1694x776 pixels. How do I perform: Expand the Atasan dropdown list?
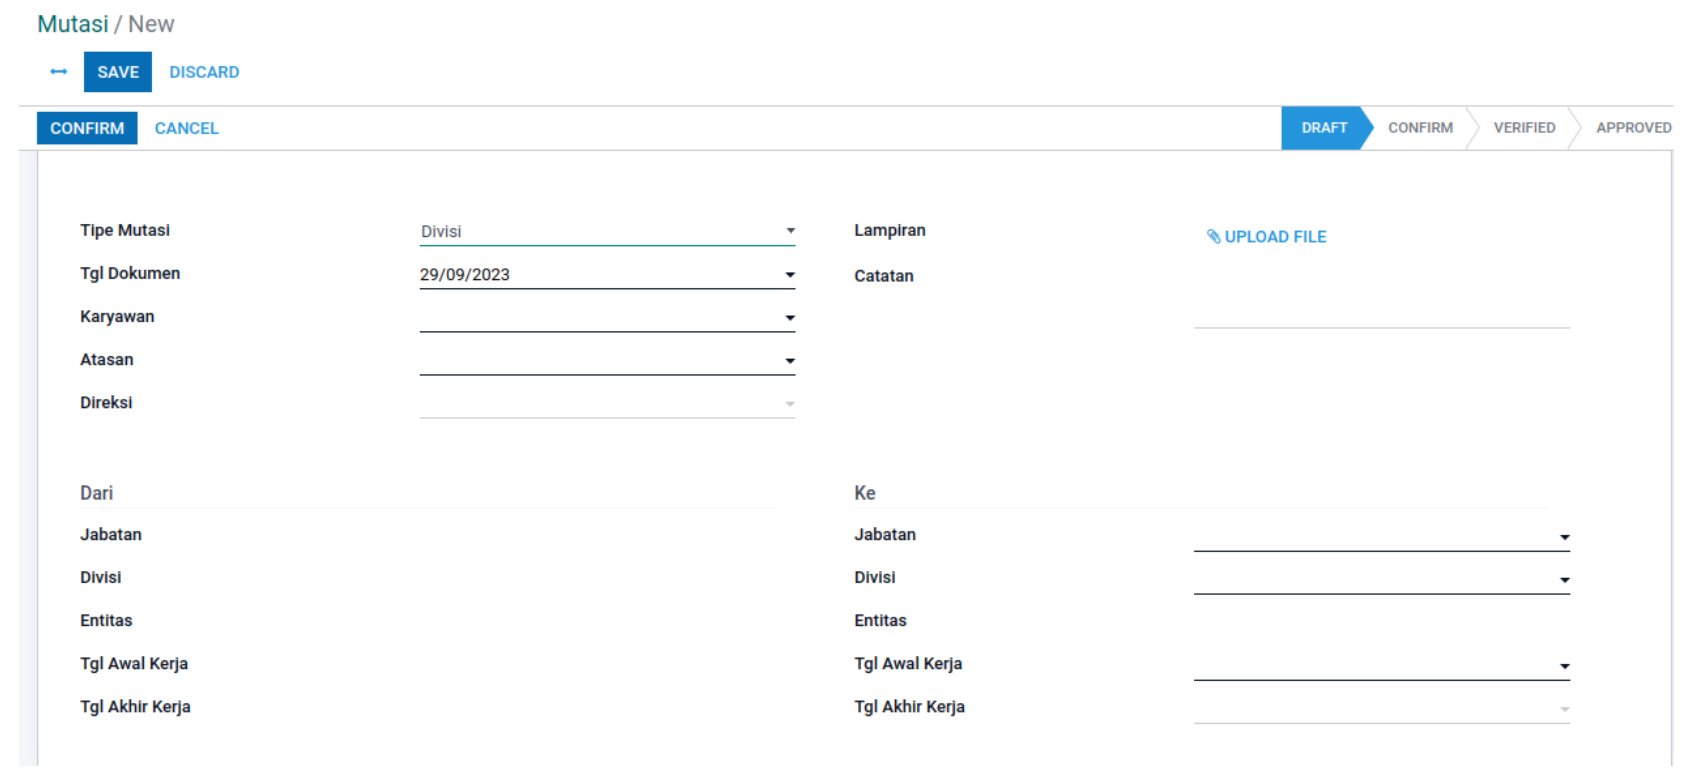(790, 361)
